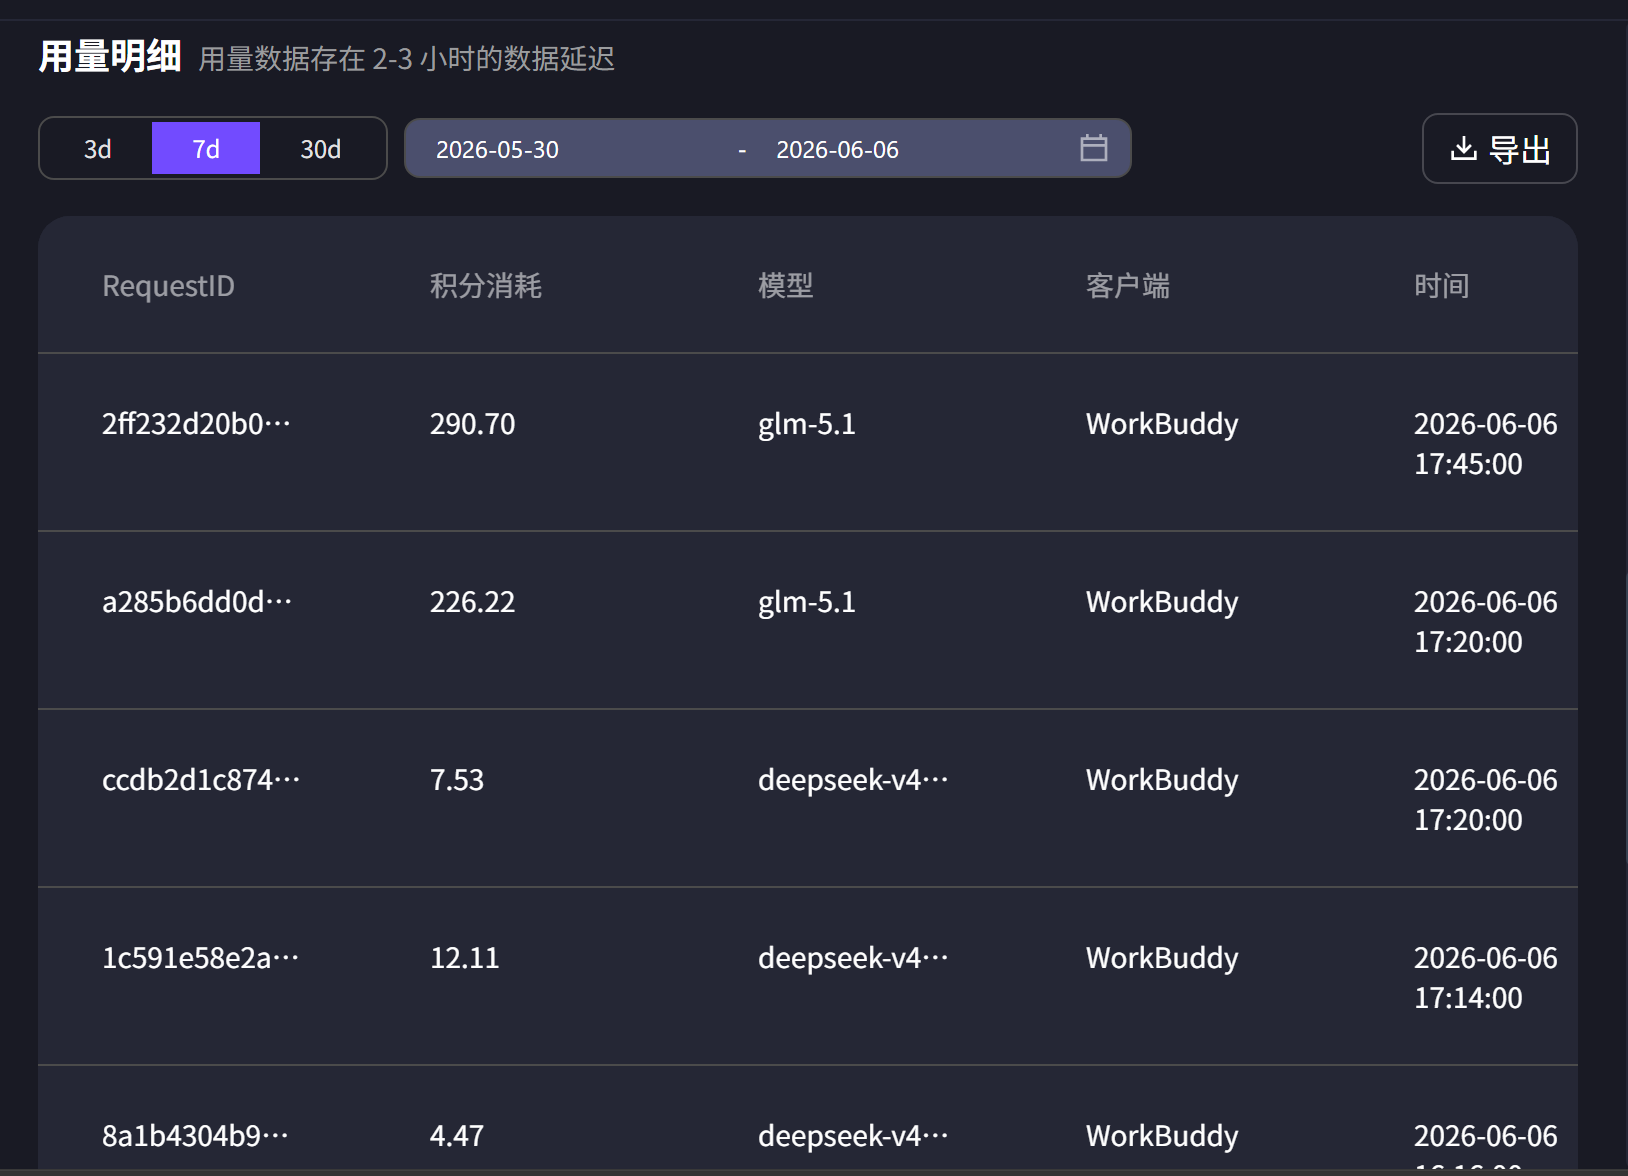Select request ID ccdb2d1c874…
The height and width of the screenshot is (1176, 1628).
pyautogui.click(x=201, y=780)
